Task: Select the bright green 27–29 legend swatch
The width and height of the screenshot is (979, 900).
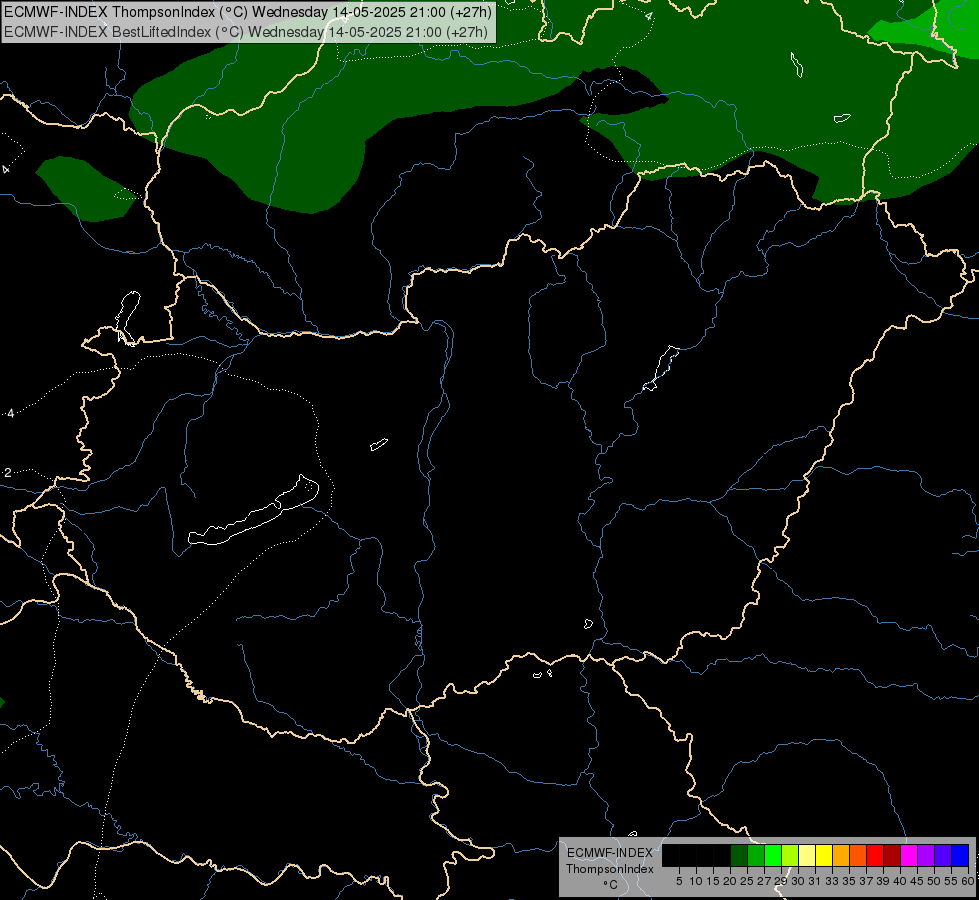Action: coord(773,855)
